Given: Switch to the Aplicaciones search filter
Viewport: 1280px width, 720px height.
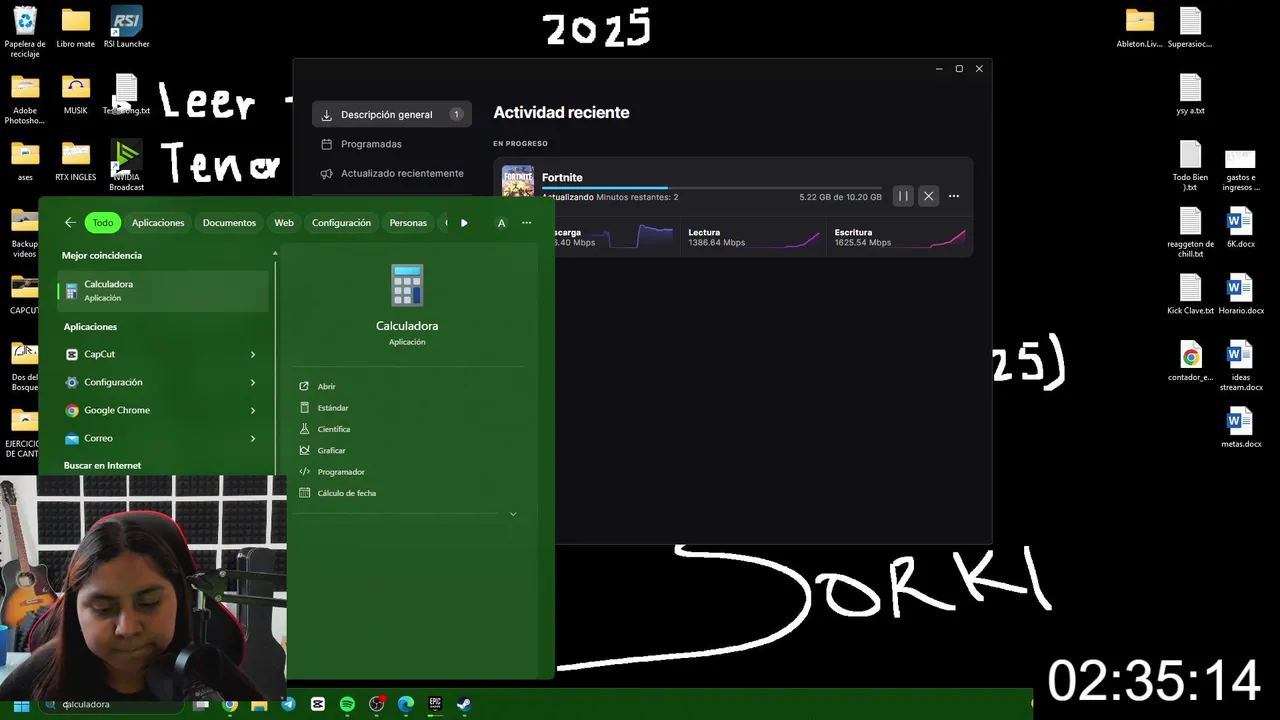Looking at the screenshot, I should coord(158,223).
